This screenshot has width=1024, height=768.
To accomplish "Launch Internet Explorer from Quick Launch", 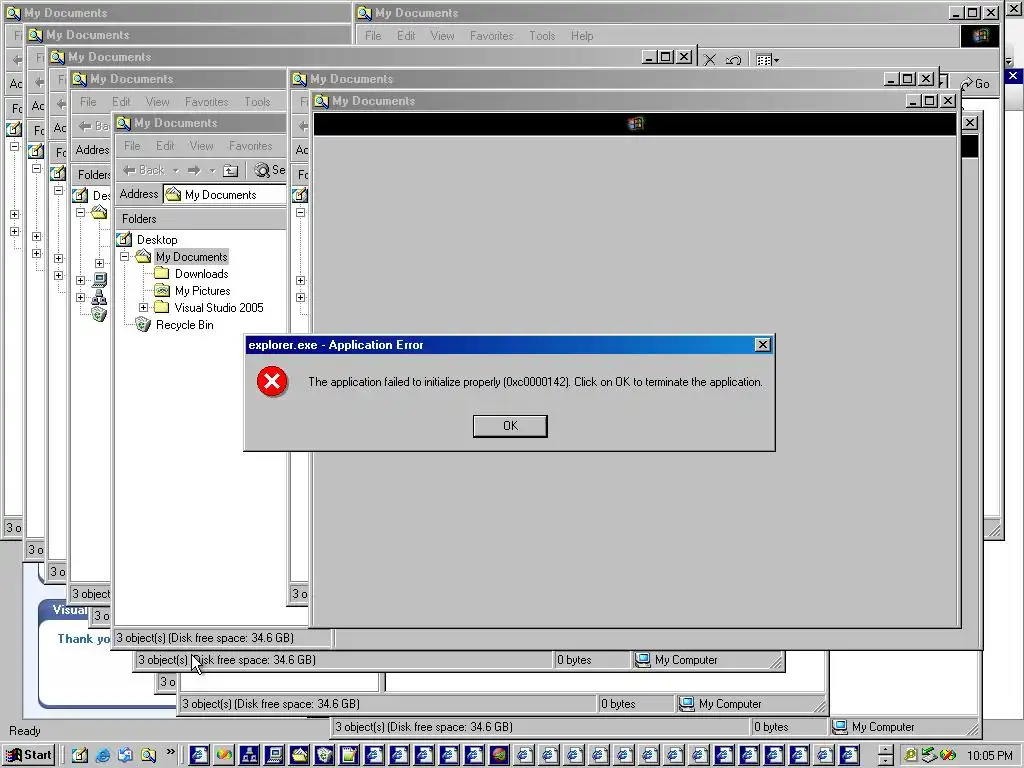I will (x=103, y=756).
